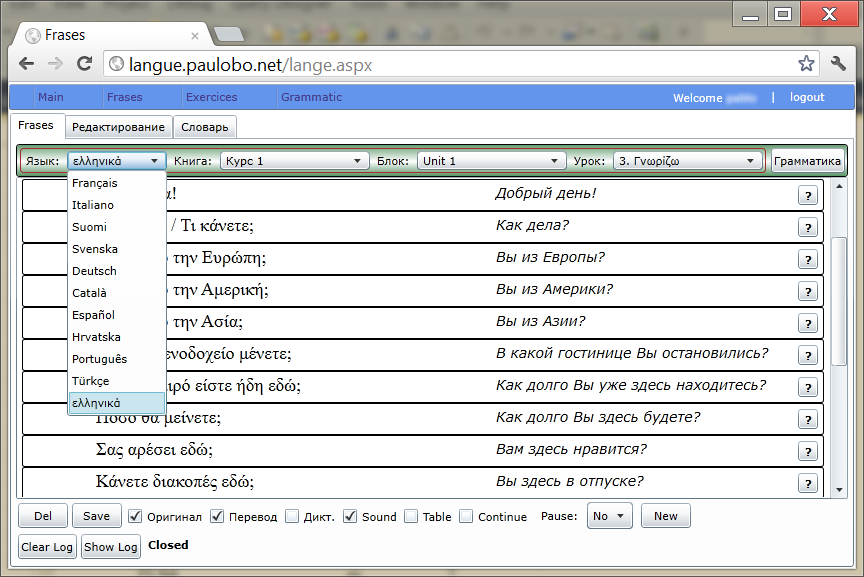The width and height of the screenshot is (864, 577).
Task: Open Main in the blue navigation bar
Action: click(51, 97)
